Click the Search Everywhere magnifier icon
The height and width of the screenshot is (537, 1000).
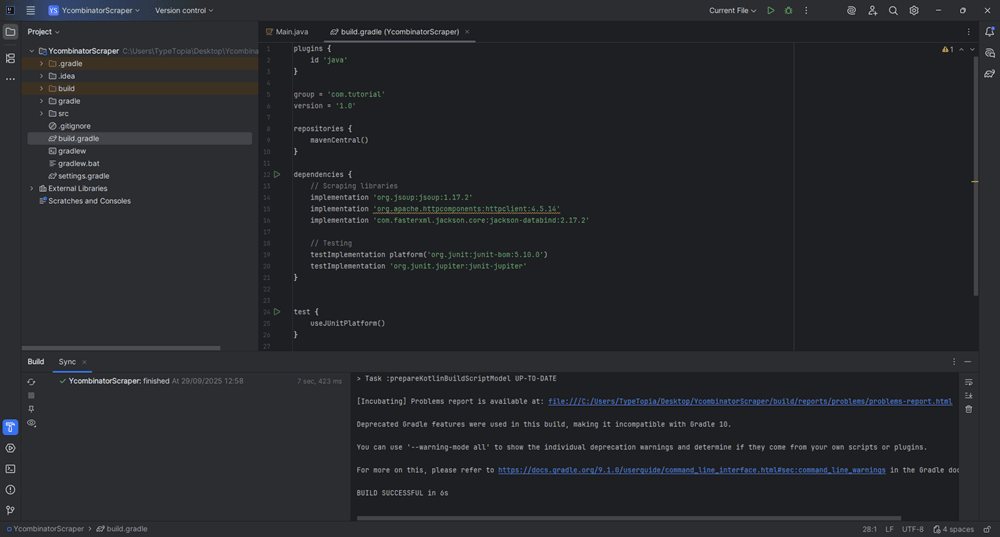pos(893,11)
